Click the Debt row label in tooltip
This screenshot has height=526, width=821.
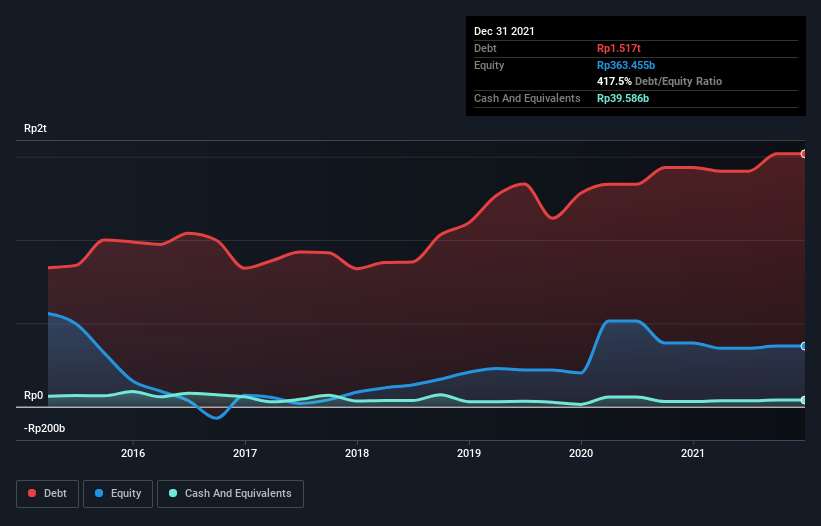point(485,49)
